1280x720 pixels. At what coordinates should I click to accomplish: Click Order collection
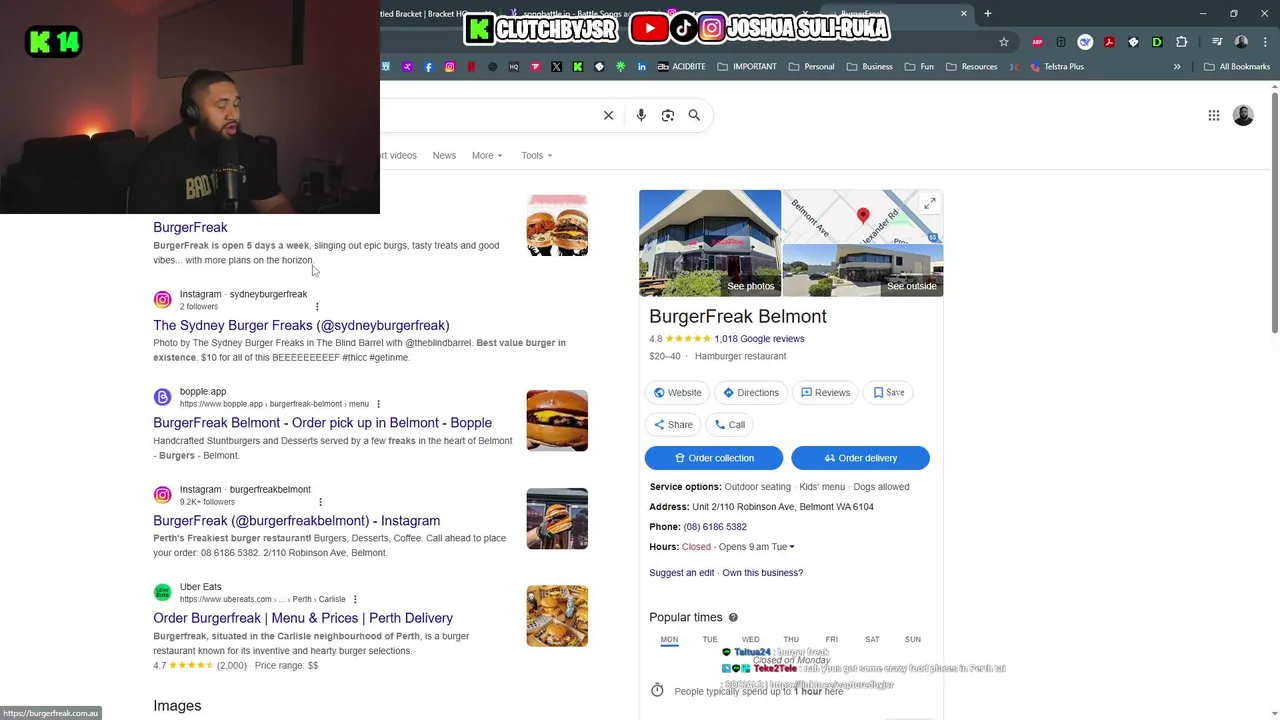(x=714, y=458)
